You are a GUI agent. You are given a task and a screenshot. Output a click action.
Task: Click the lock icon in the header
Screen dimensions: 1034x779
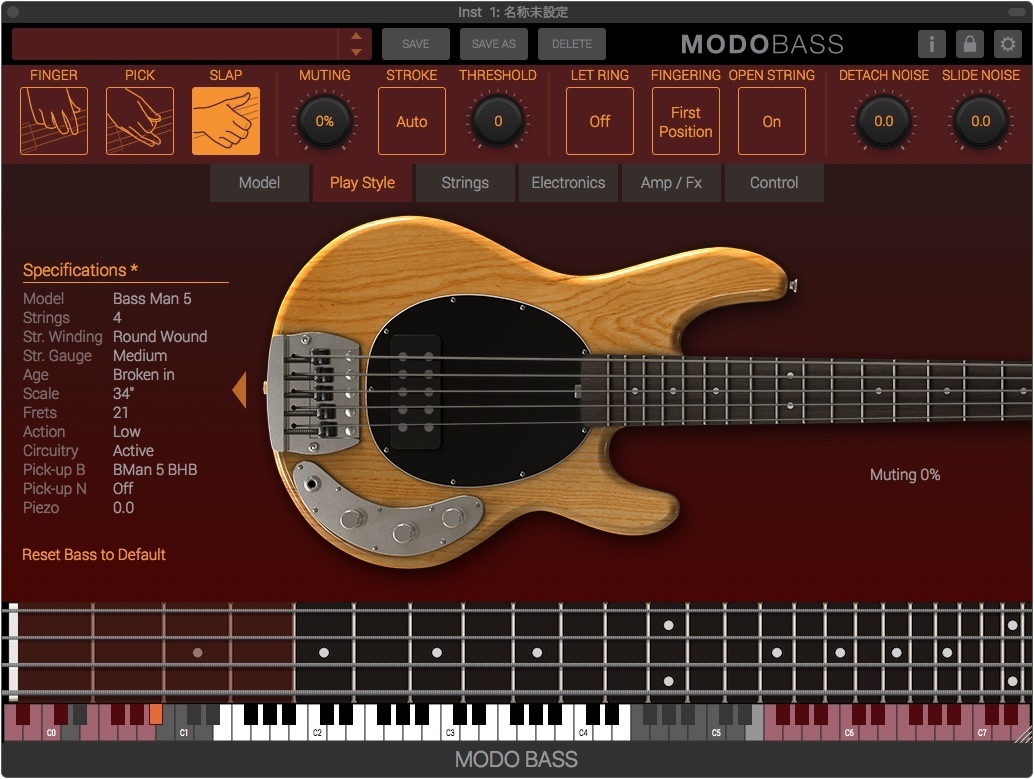coord(969,44)
